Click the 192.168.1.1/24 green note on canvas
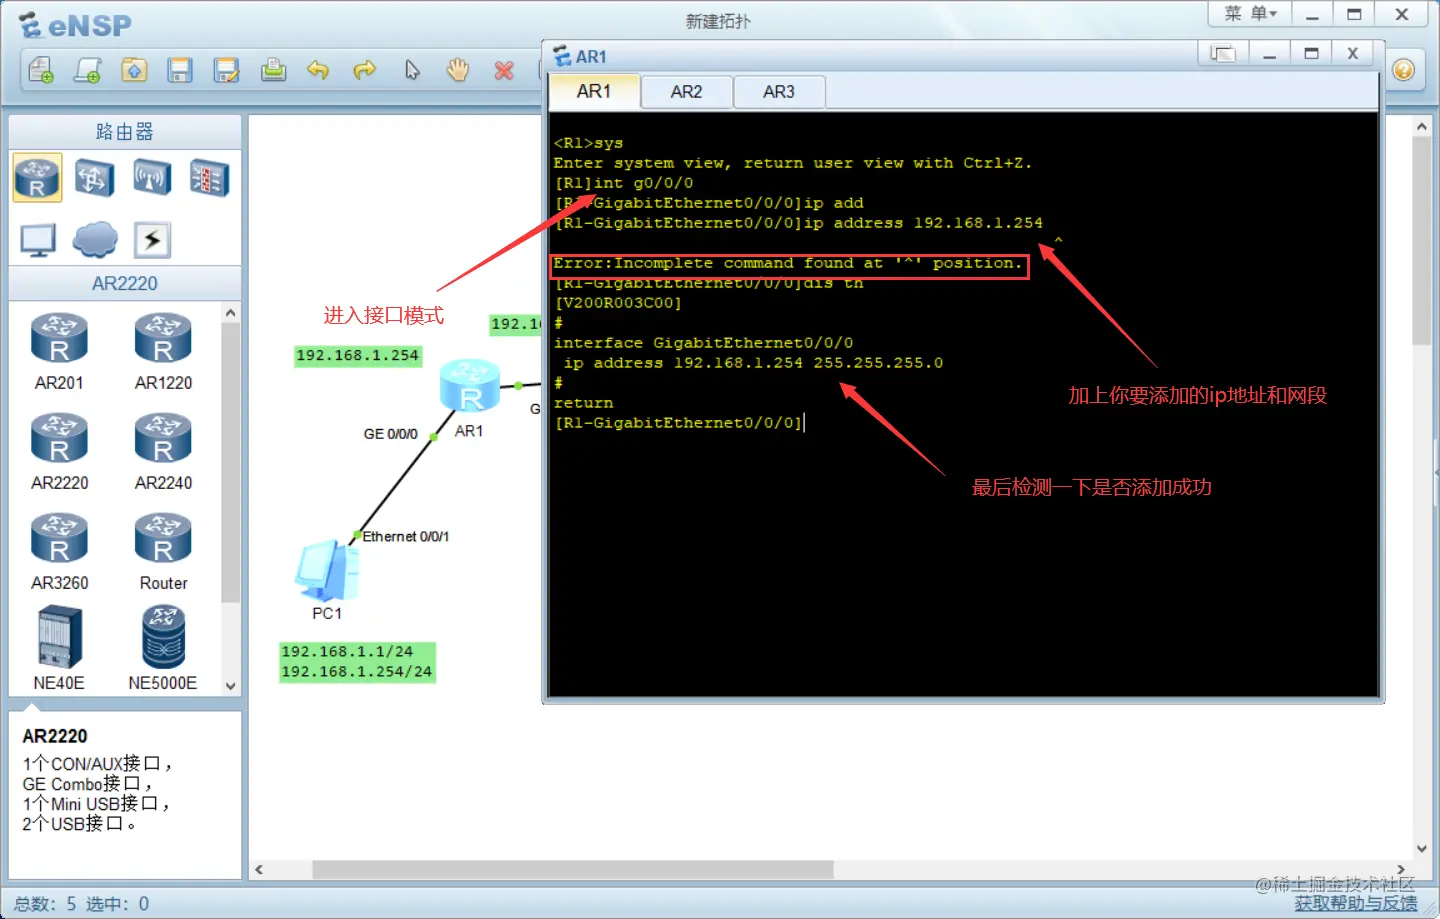Viewport: 1440px width, 919px height. coord(347,651)
